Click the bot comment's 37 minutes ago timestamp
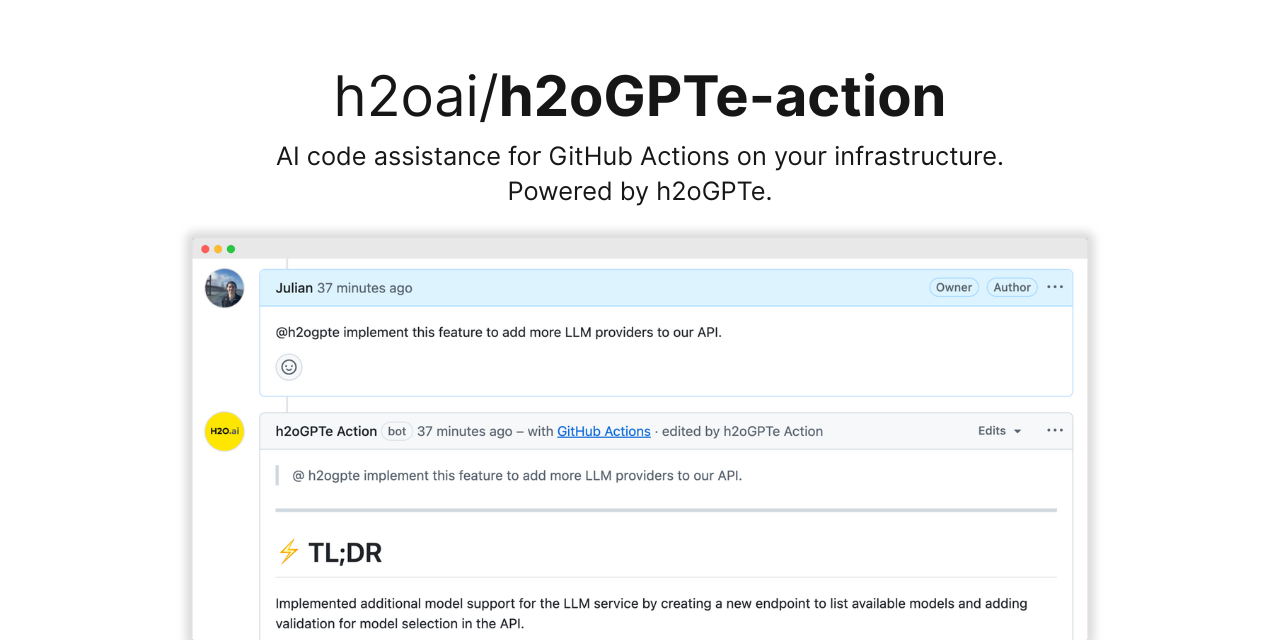The height and width of the screenshot is (640, 1280). [464, 431]
